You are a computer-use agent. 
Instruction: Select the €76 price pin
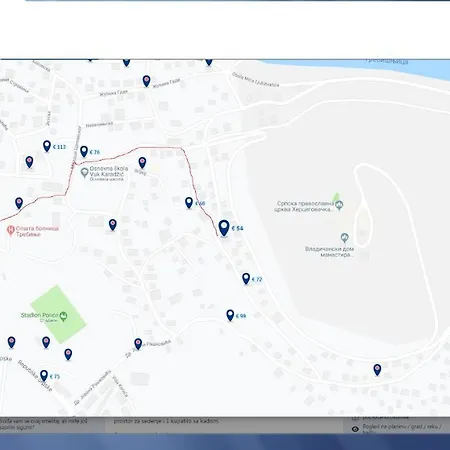(x=84, y=152)
